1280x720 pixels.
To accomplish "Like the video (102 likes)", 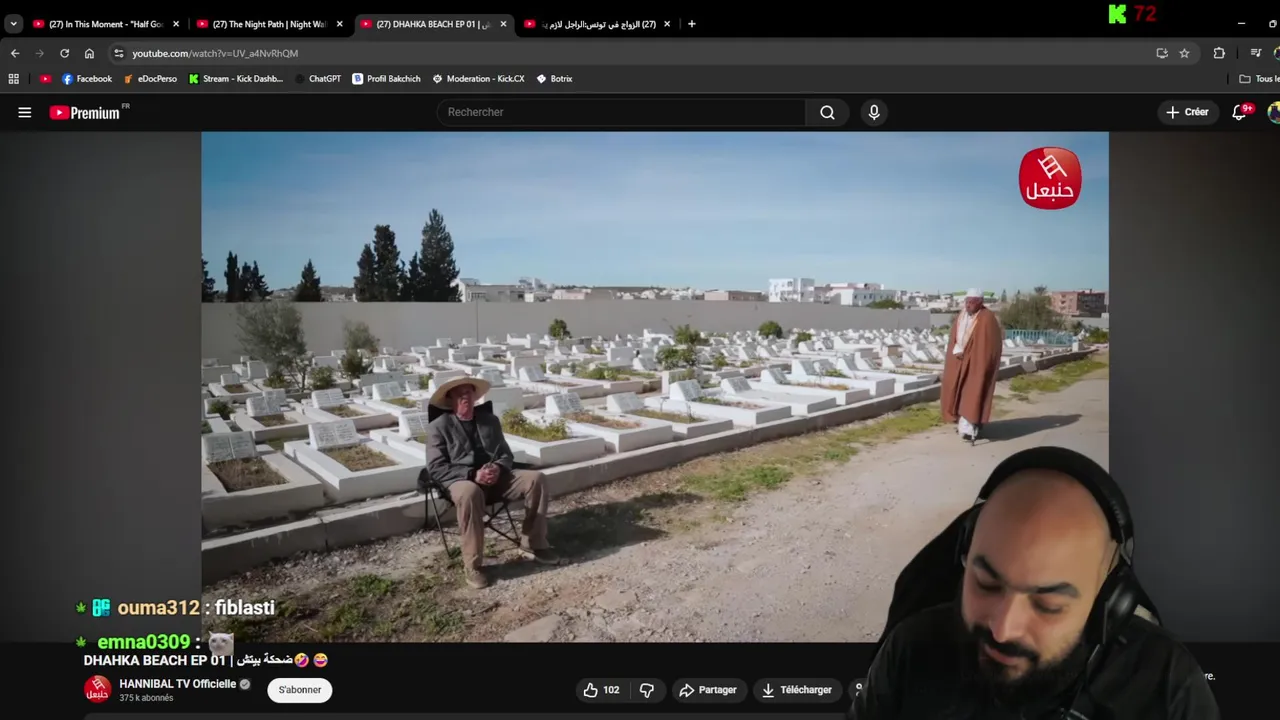I will coord(602,690).
